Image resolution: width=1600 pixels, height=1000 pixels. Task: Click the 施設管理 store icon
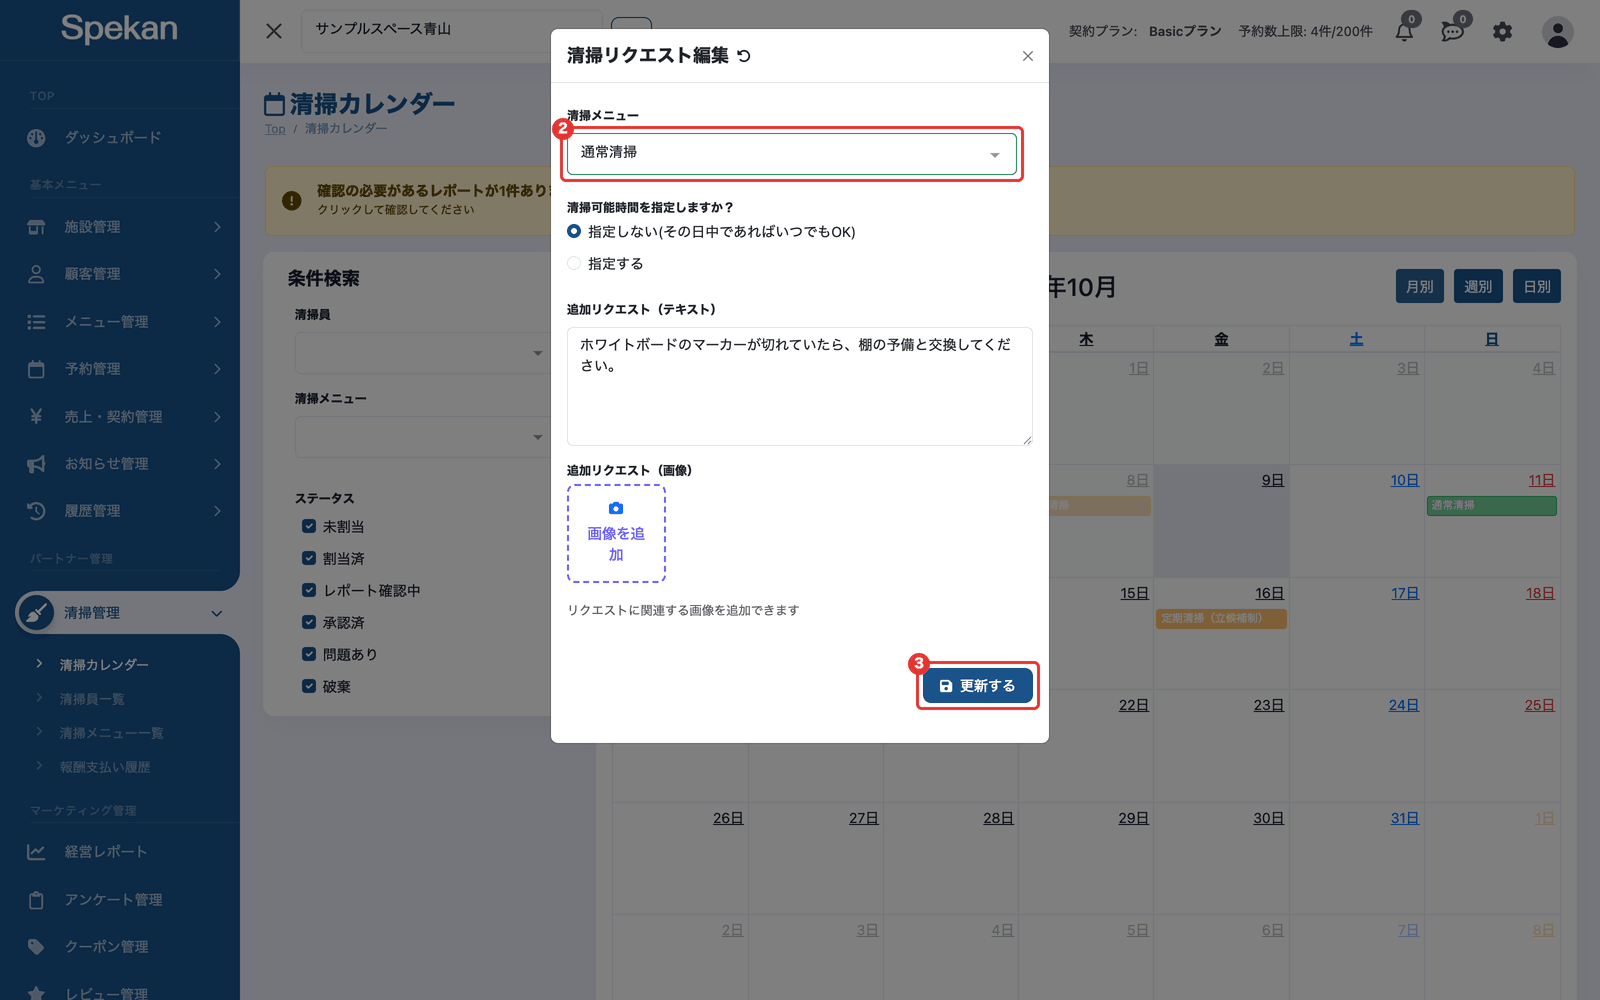click(x=36, y=227)
